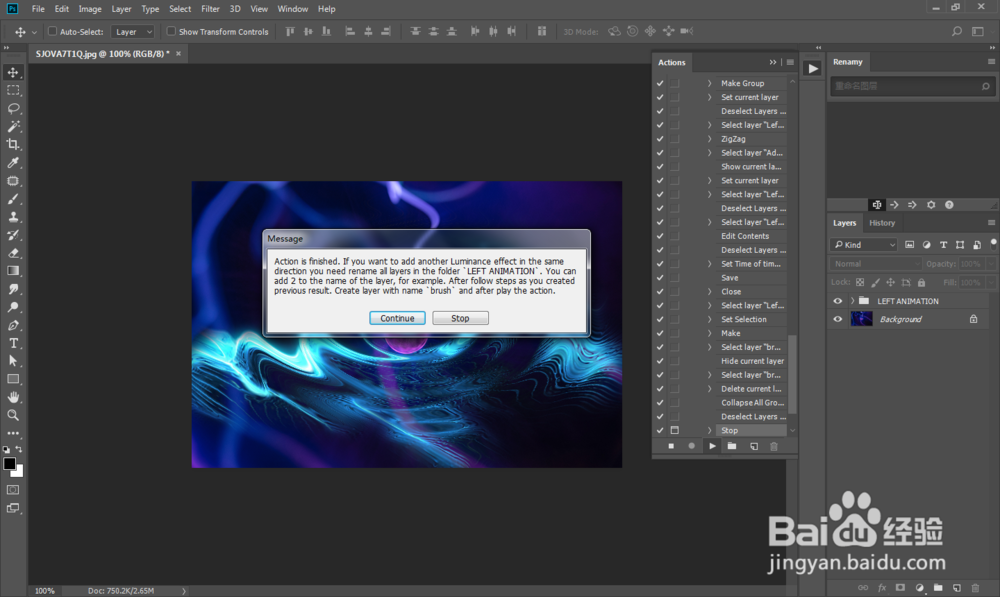
Task: Select the Layers tab
Action: click(x=844, y=223)
